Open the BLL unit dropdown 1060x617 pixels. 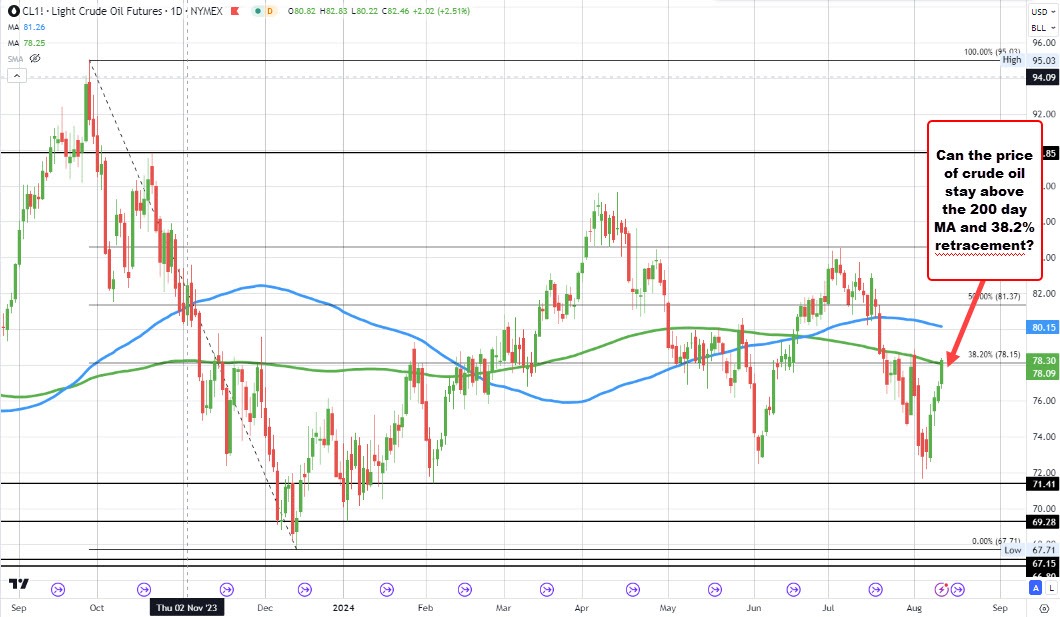1042,28
